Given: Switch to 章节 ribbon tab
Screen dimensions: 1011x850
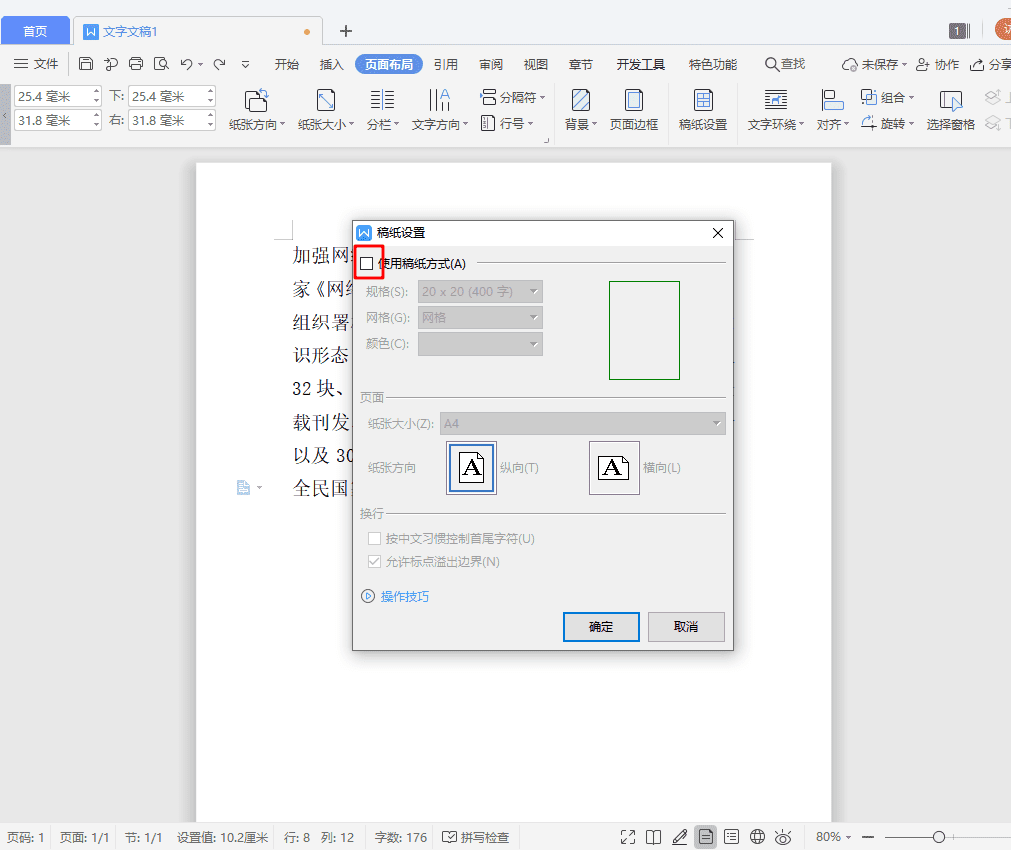Looking at the screenshot, I should (580, 64).
